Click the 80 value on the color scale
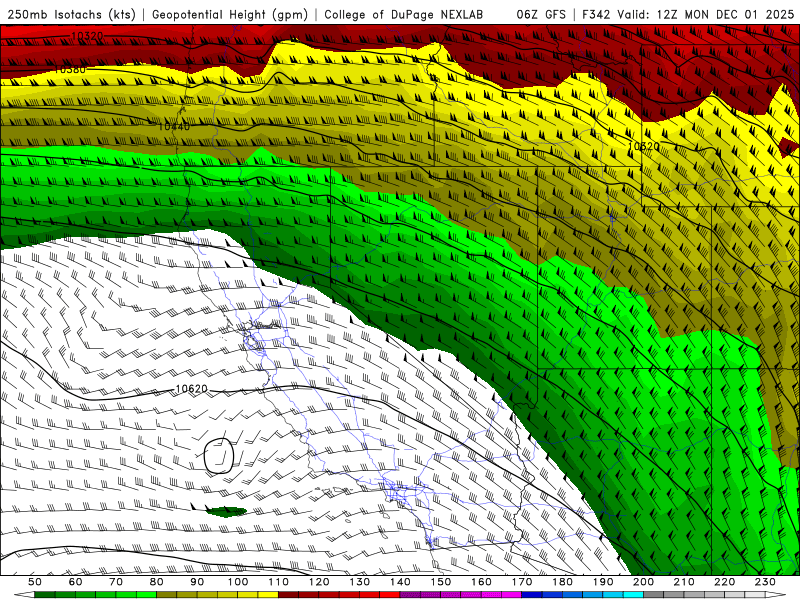The image size is (800, 600). [157, 582]
